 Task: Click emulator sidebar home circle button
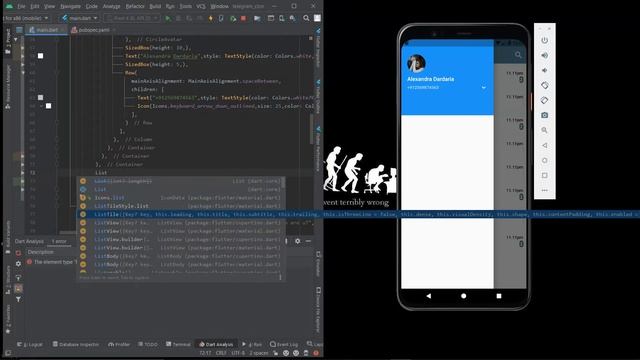point(544,160)
